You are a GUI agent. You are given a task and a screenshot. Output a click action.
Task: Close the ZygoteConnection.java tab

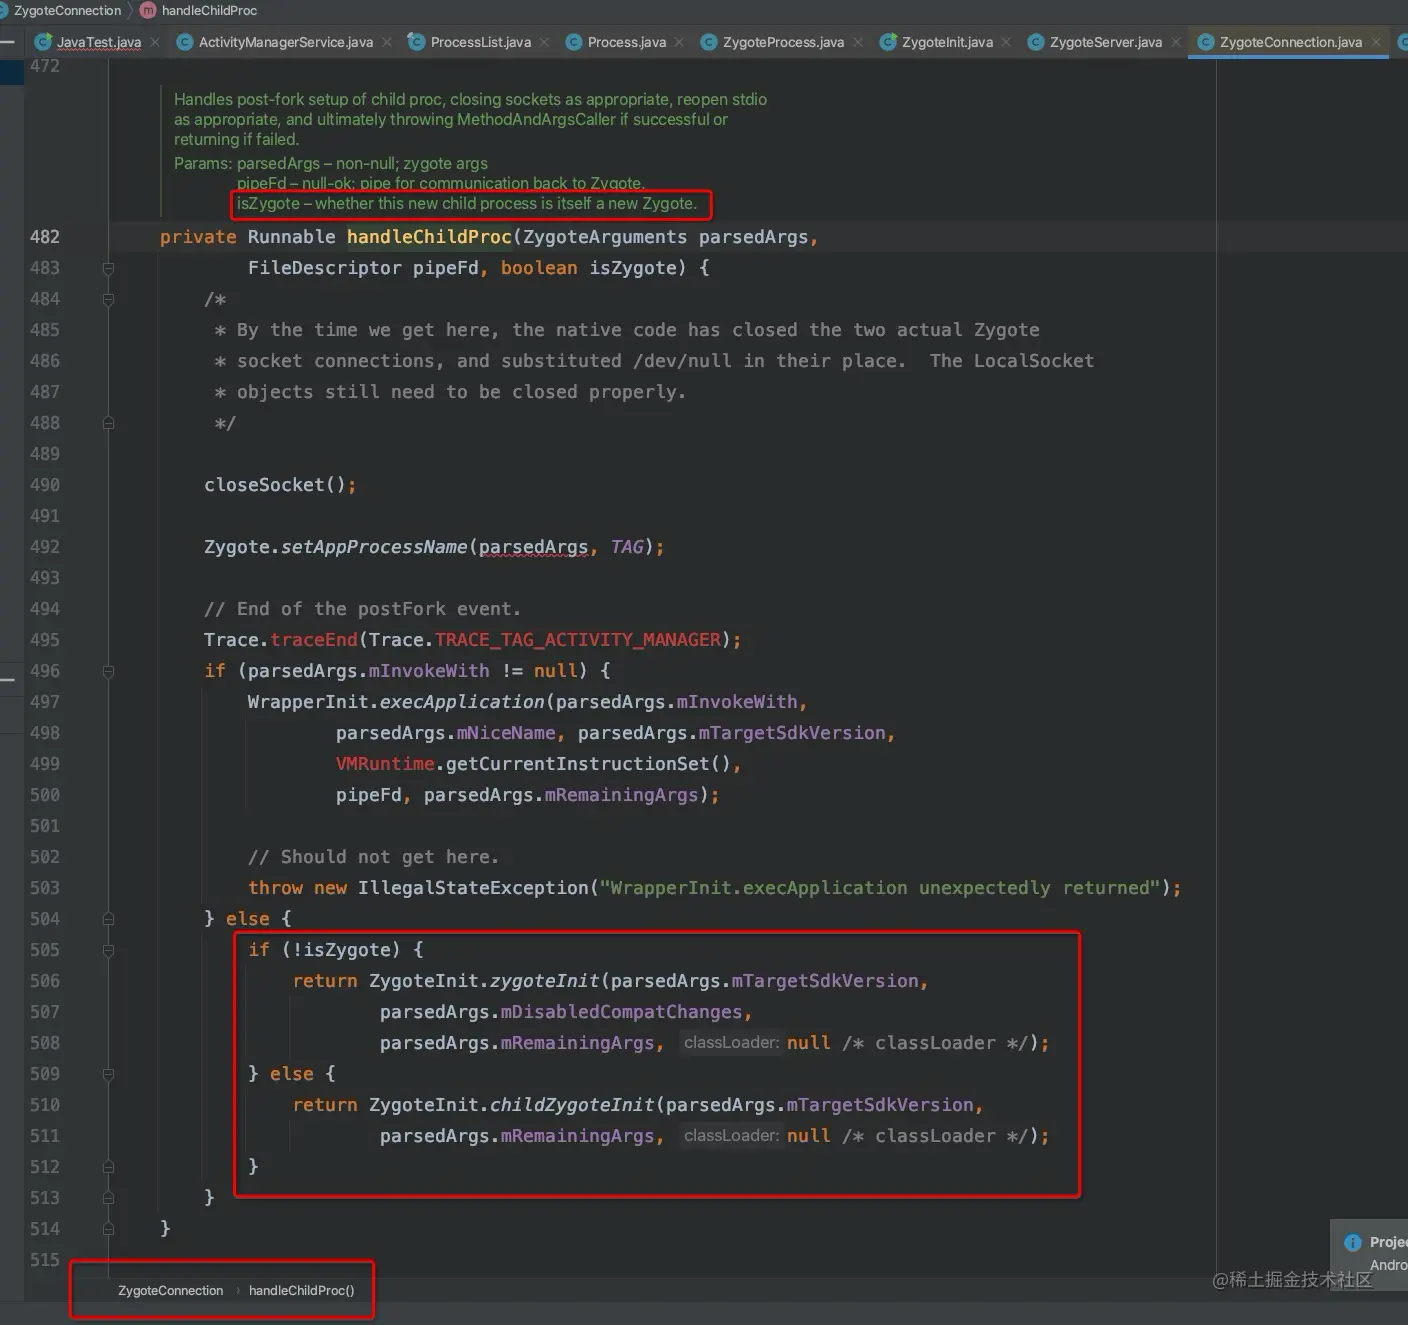[x=1376, y=42]
